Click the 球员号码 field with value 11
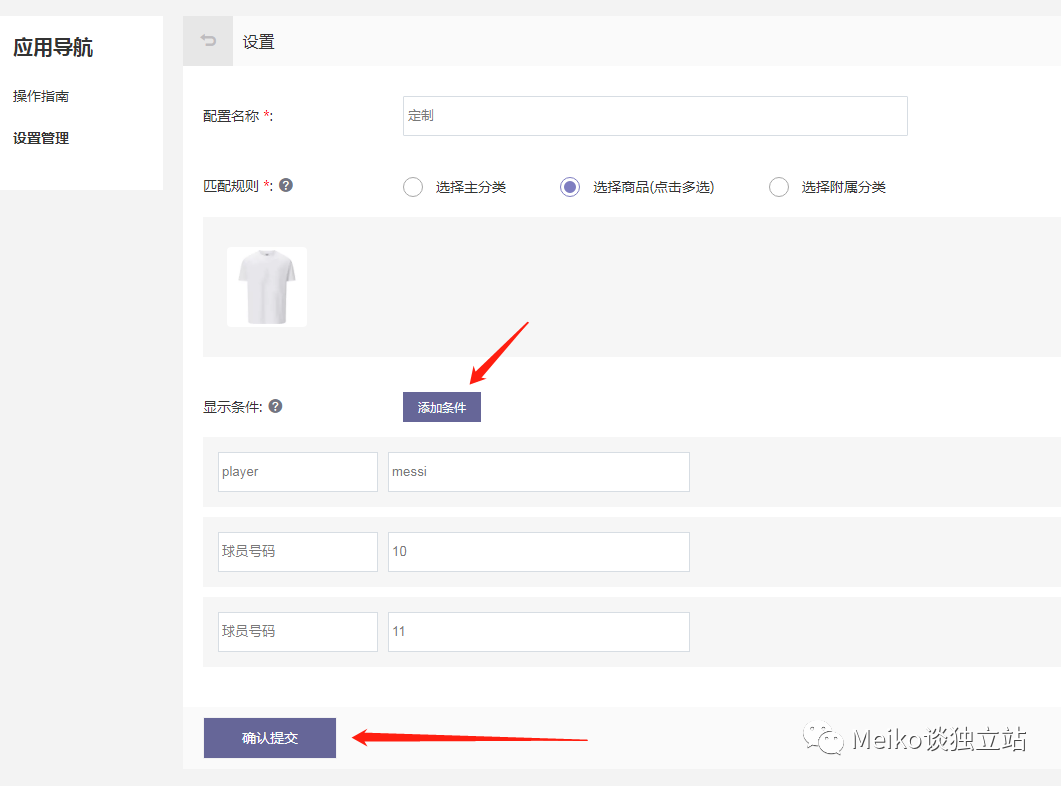 tap(538, 631)
